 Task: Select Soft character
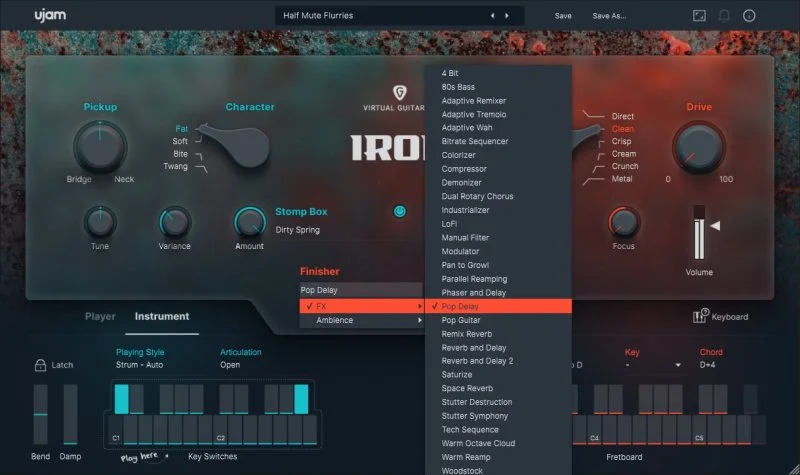(x=180, y=141)
